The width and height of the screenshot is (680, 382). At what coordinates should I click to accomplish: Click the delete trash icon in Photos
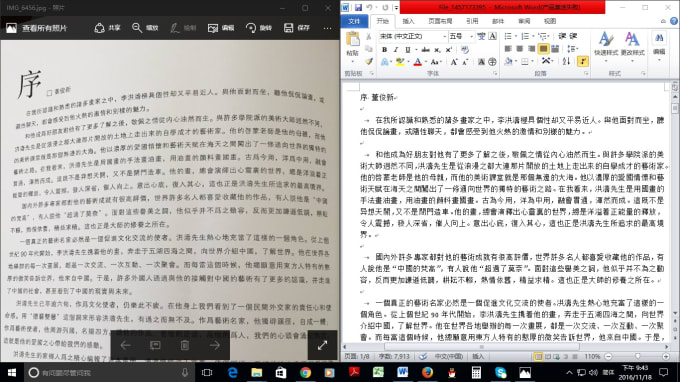(x=185, y=345)
